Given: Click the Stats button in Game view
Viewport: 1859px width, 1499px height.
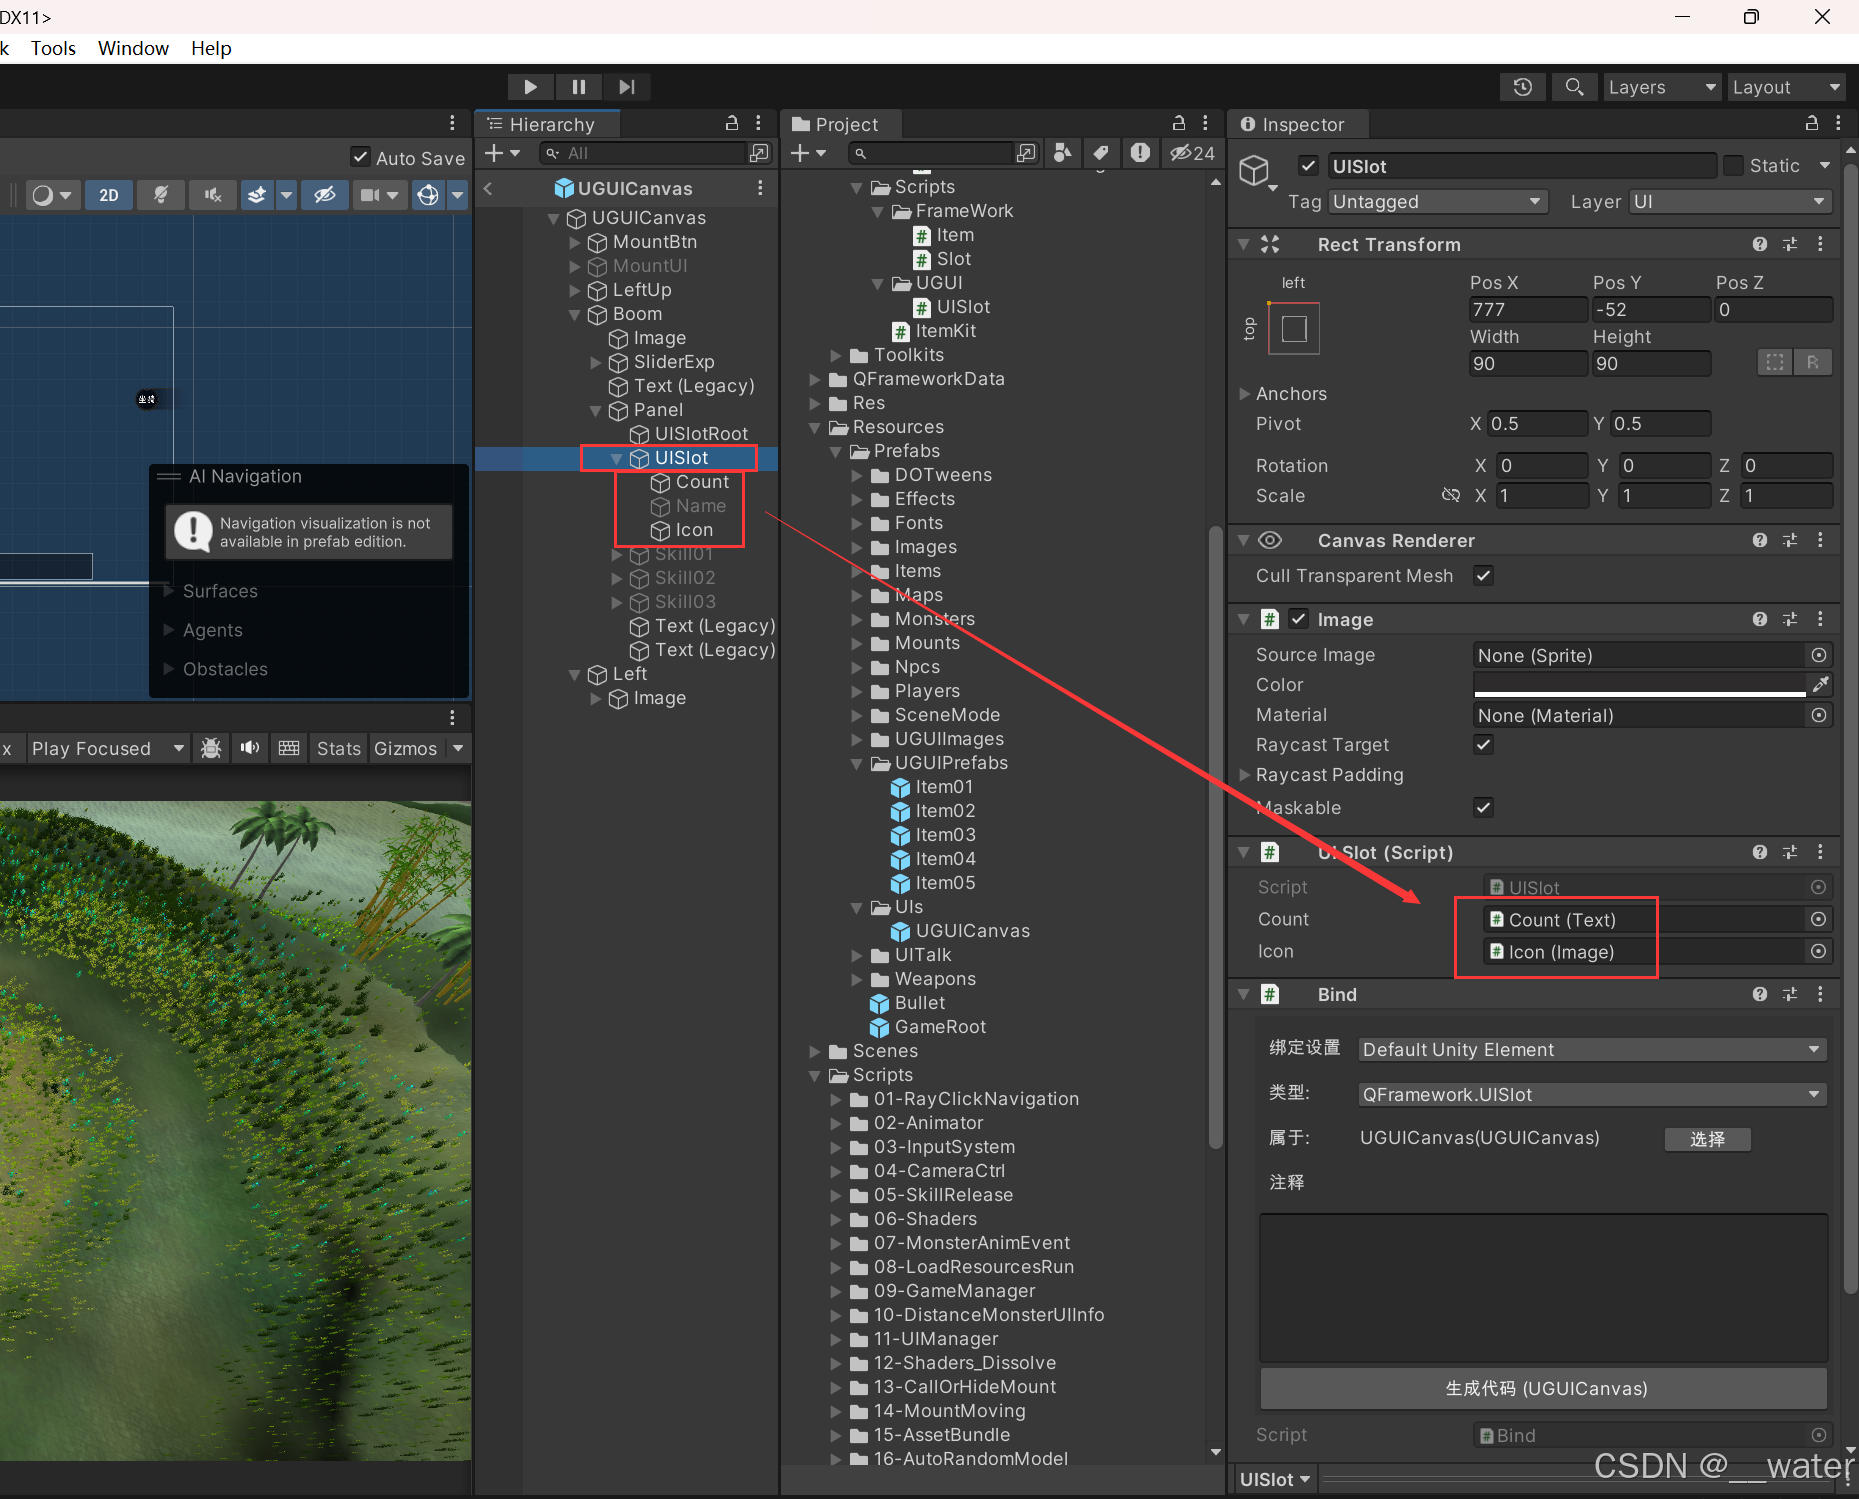Looking at the screenshot, I should pos(338,748).
